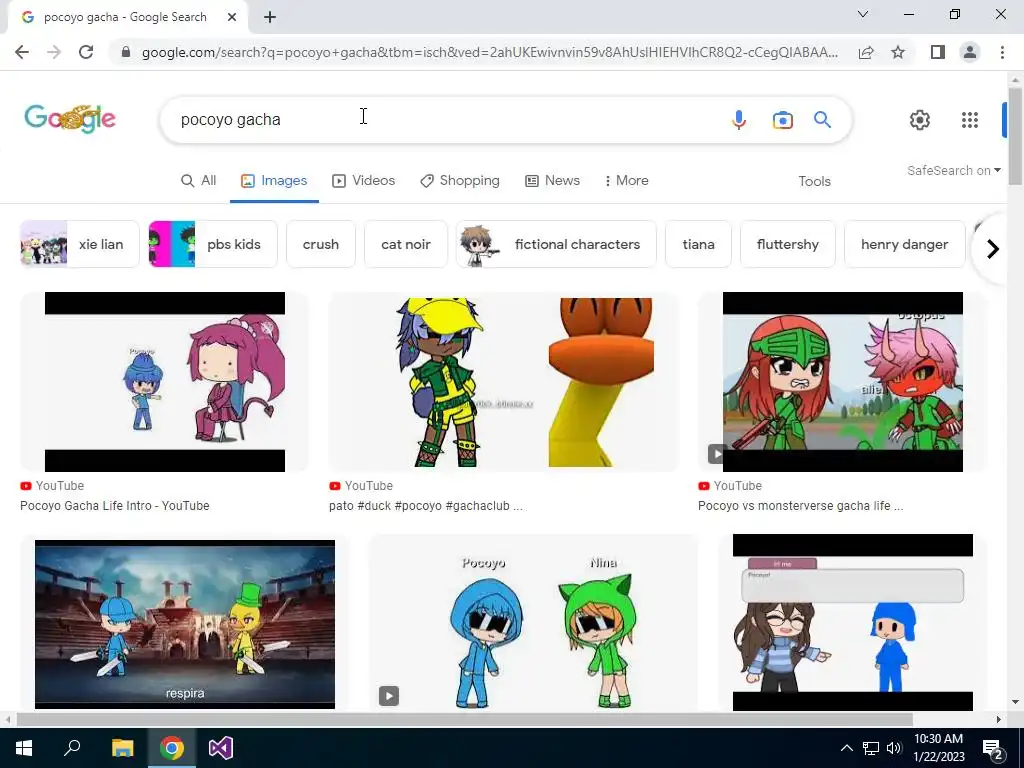Expand the More menu
Screen dimensions: 1024x768
point(626,181)
